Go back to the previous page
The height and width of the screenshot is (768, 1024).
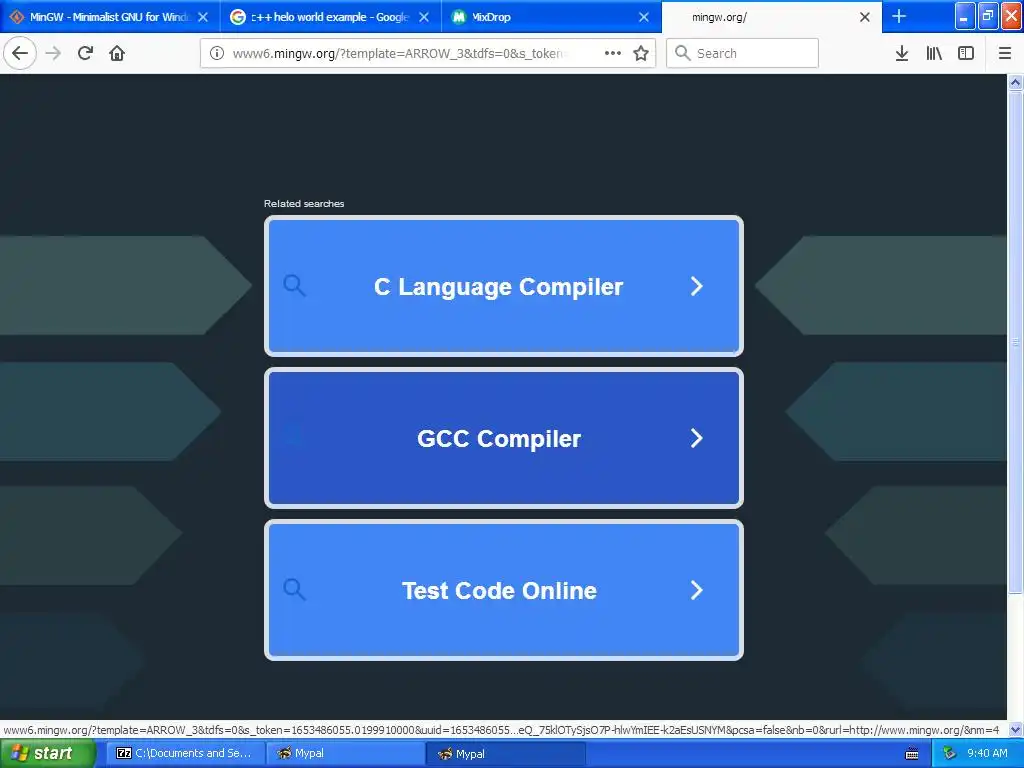[x=20, y=53]
